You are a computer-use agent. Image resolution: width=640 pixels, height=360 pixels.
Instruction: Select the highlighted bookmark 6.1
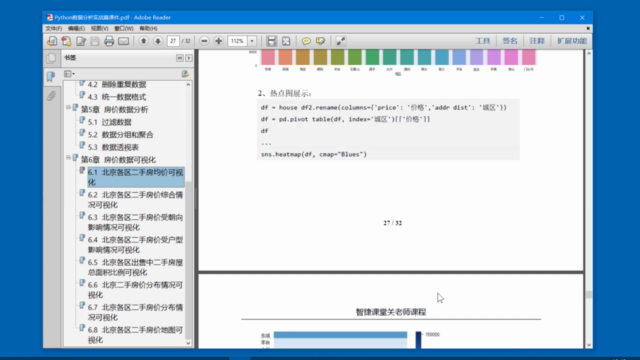[136, 177]
